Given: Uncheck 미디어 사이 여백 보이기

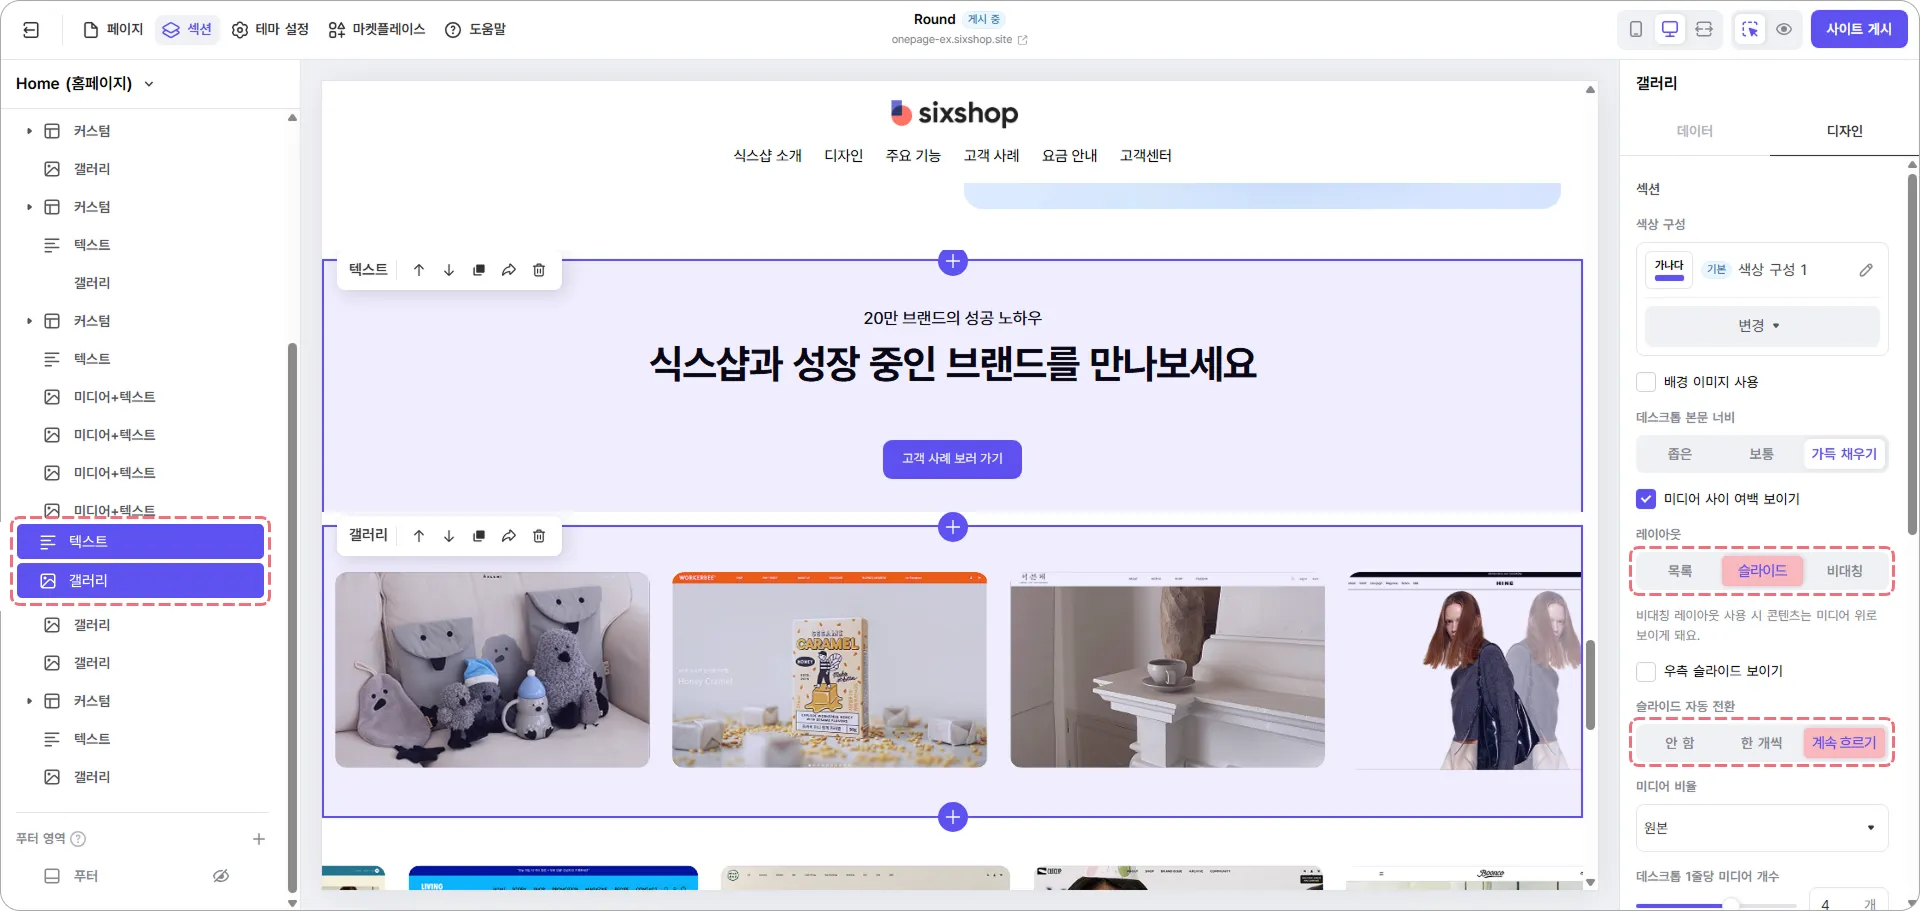Looking at the screenshot, I should point(1646,499).
